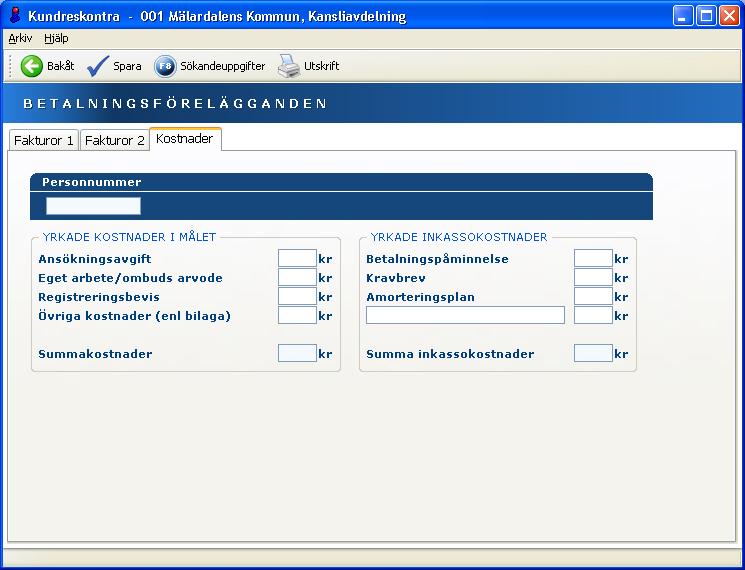Click the Kravbrev amount field
745x570 pixels.
(x=593, y=277)
